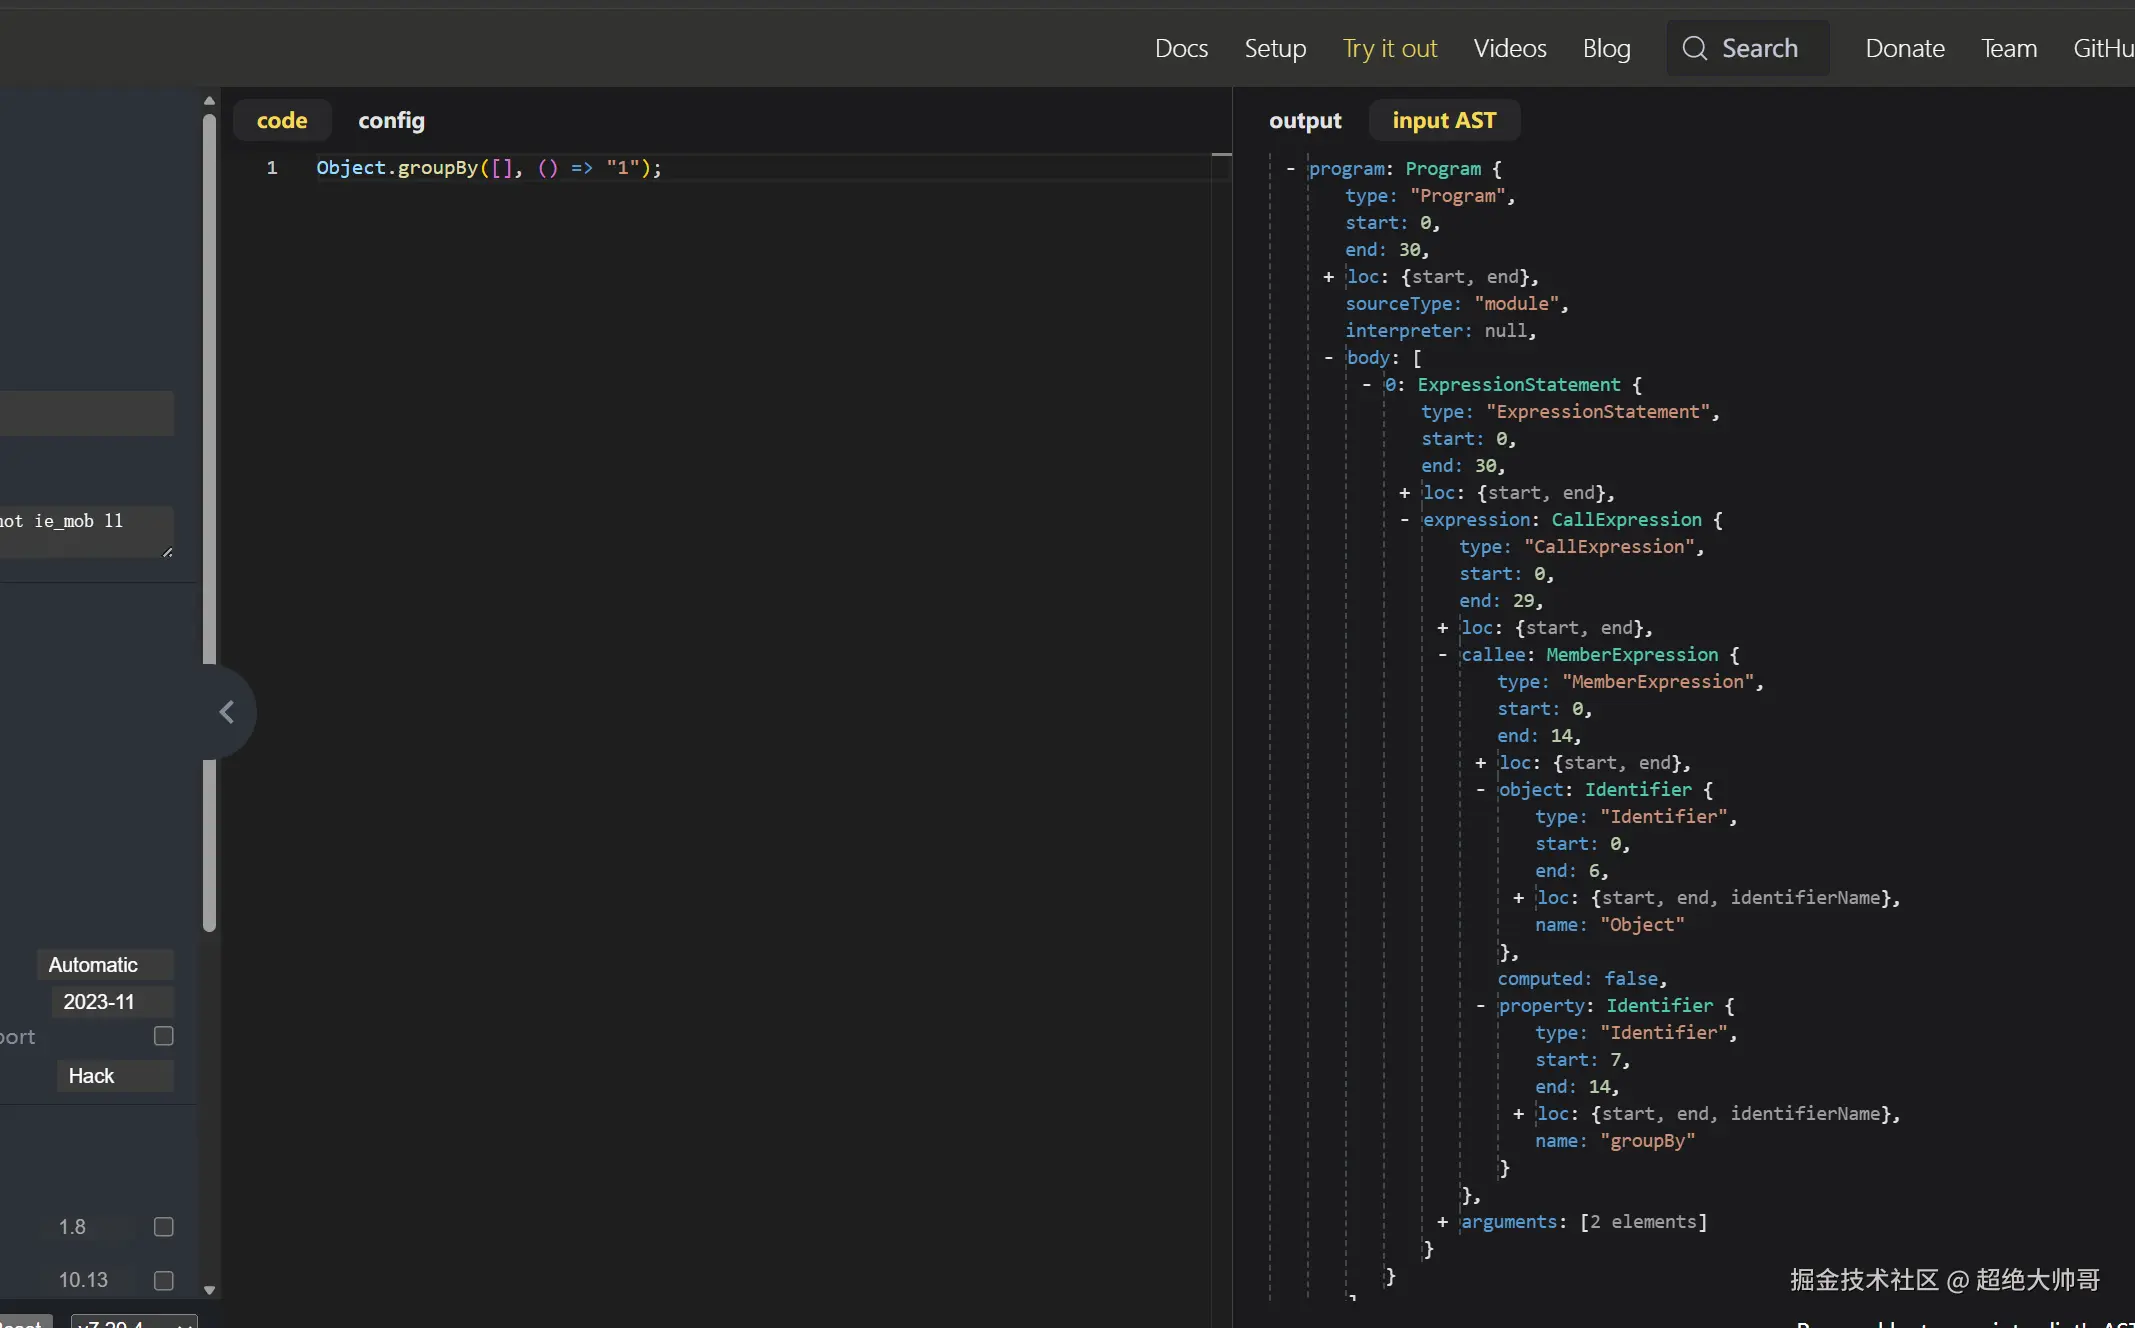Open the 2023-11 dropdown

112,1002
